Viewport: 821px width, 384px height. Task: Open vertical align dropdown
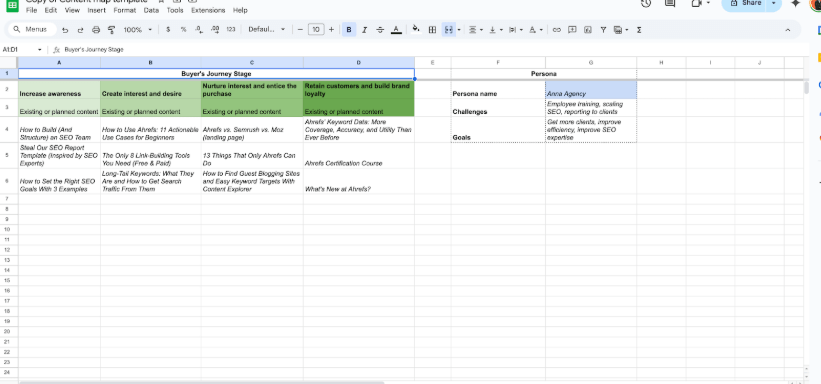tap(495, 30)
